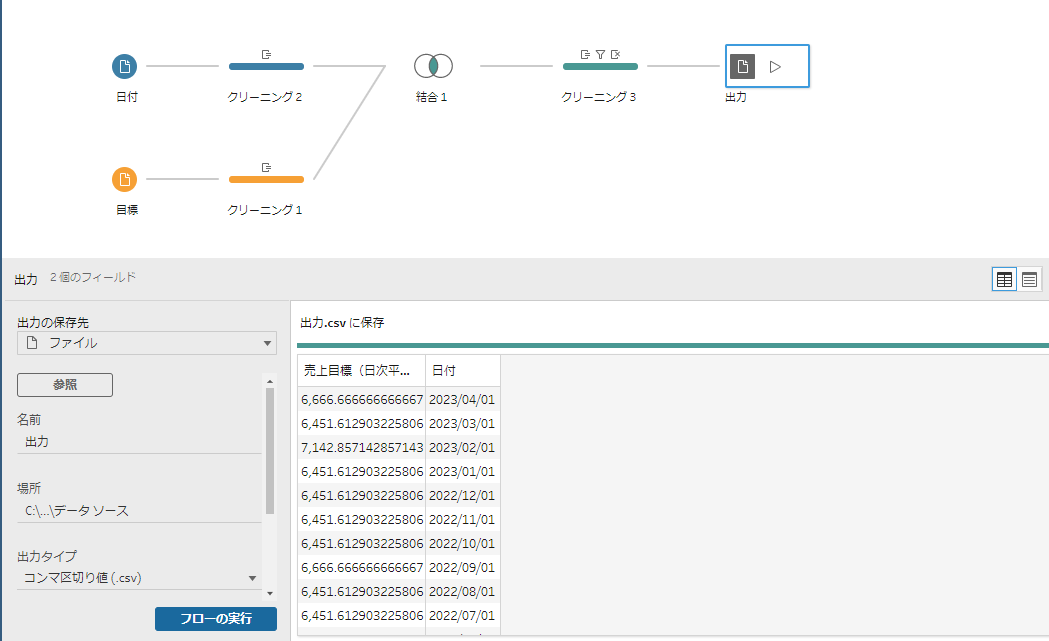Expand the 出力タイプ コンマ区切り値 dropdown
This screenshot has height=641, width=1049.
(x=140, y=577)
